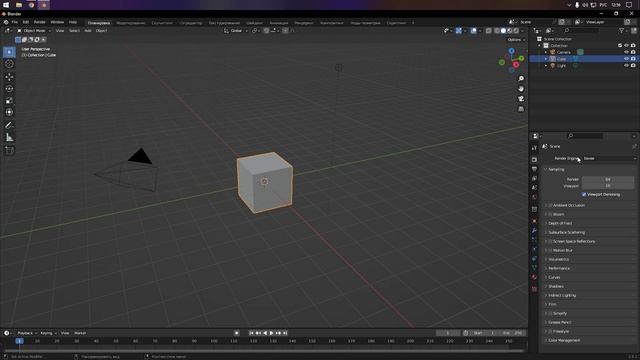Toggle Viewport Denoising checkbox

(x=584, y=194)
